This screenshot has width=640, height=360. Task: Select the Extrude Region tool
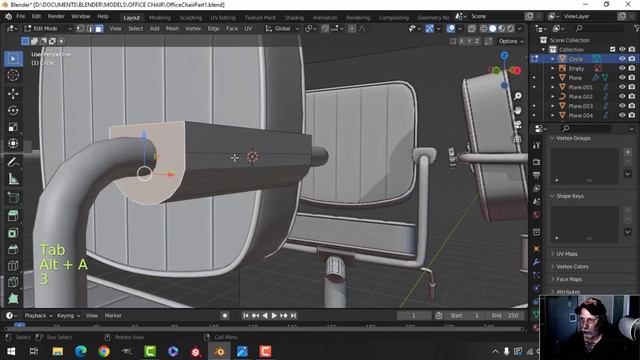point(13,216)
